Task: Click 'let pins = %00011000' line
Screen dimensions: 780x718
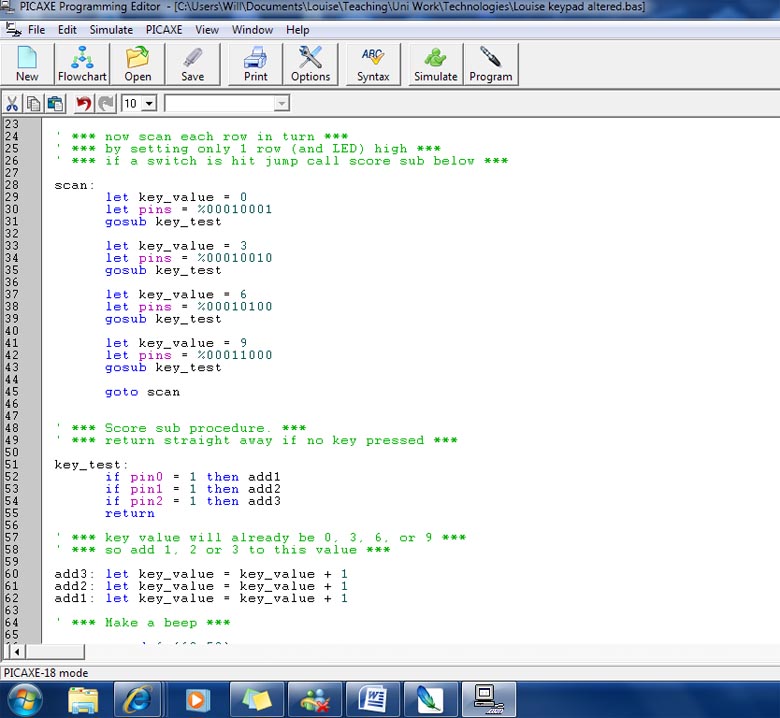Action: point(189,355)
